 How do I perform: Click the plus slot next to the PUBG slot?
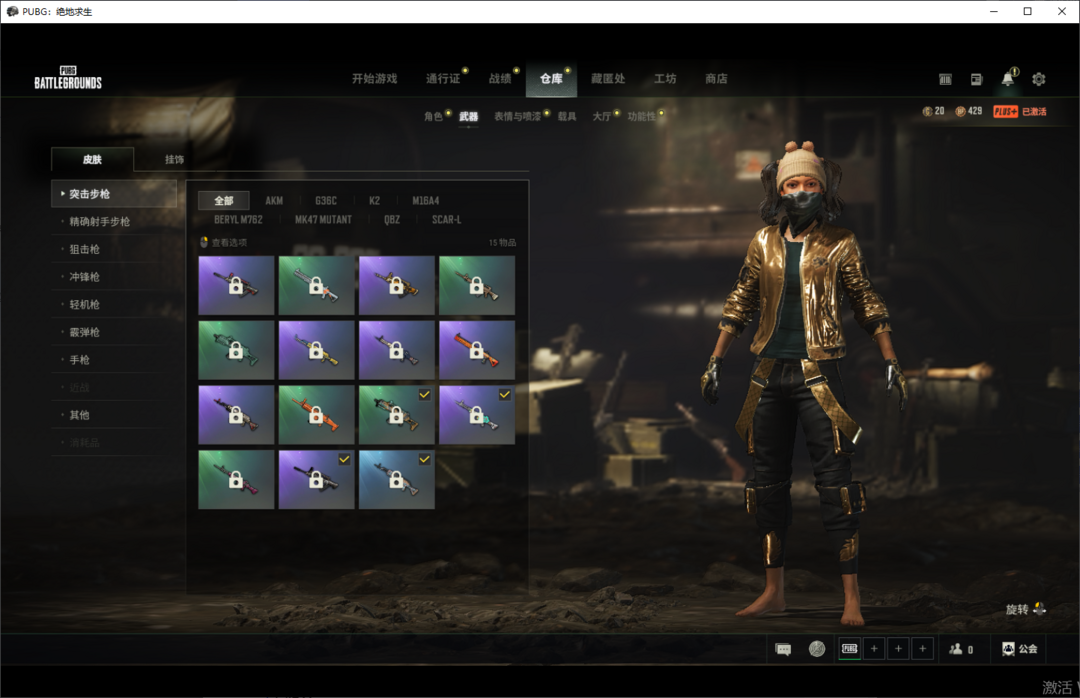tap(874, 648)
